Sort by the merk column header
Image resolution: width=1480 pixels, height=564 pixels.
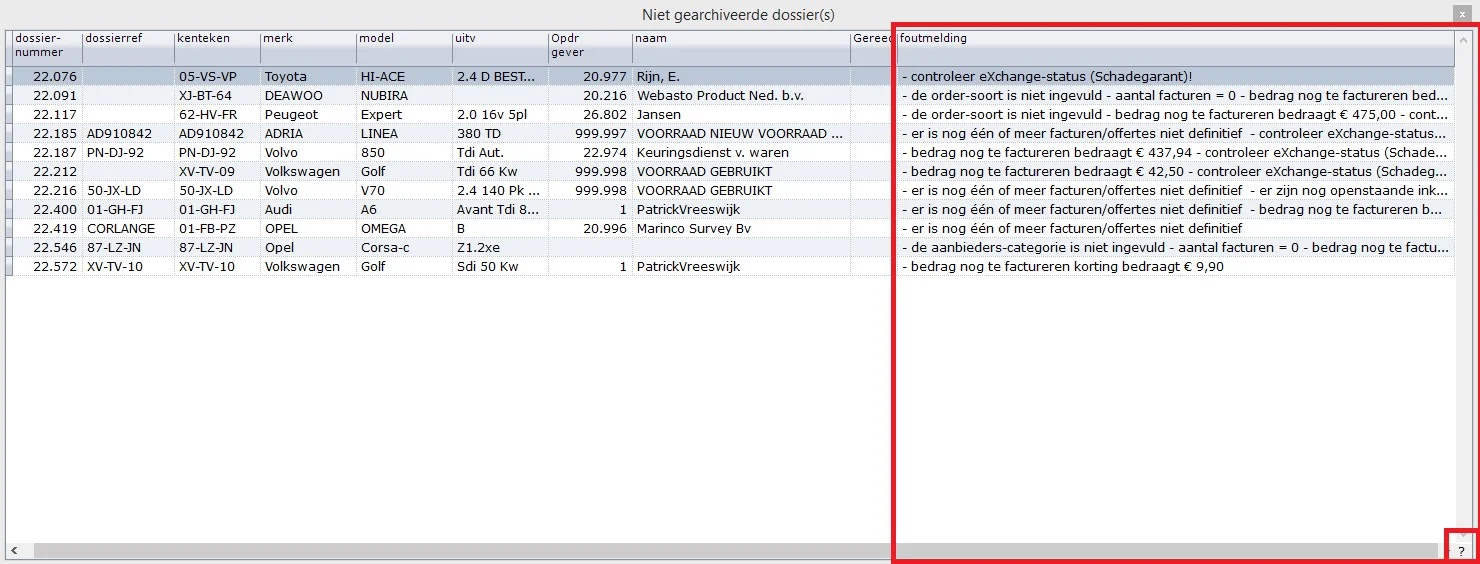point(308,46)
